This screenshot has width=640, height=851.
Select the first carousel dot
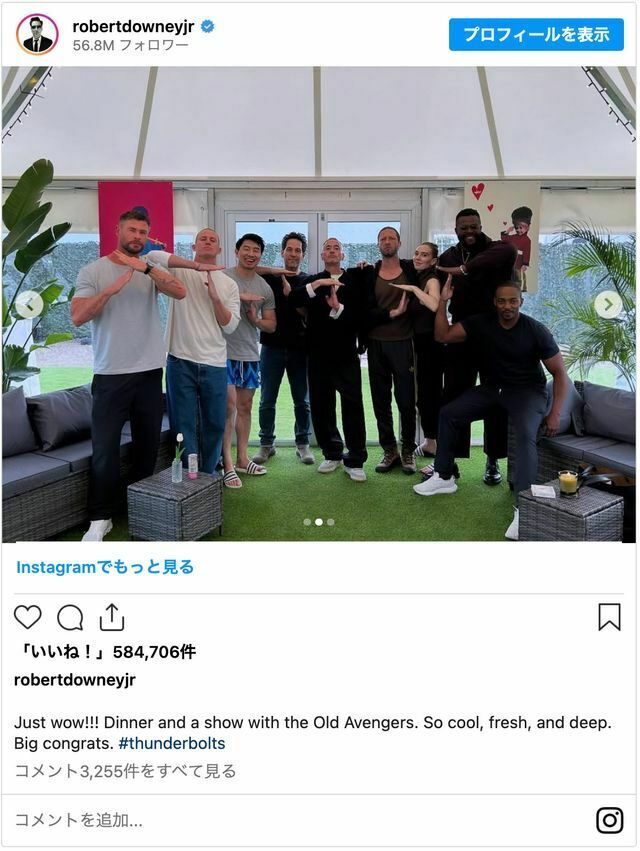[307, 522]
